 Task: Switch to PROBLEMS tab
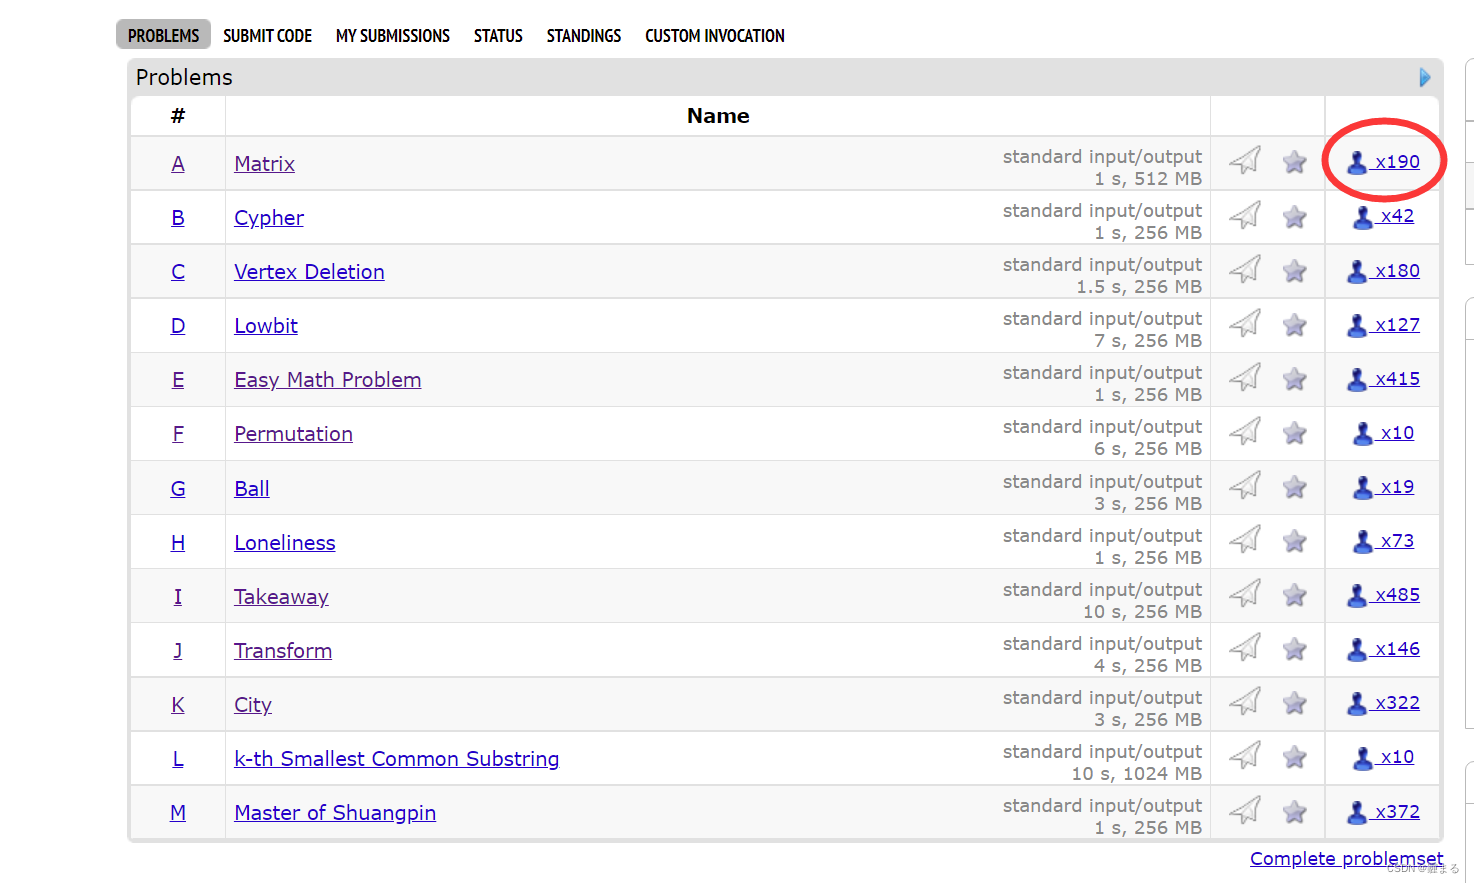click(163, 35)
